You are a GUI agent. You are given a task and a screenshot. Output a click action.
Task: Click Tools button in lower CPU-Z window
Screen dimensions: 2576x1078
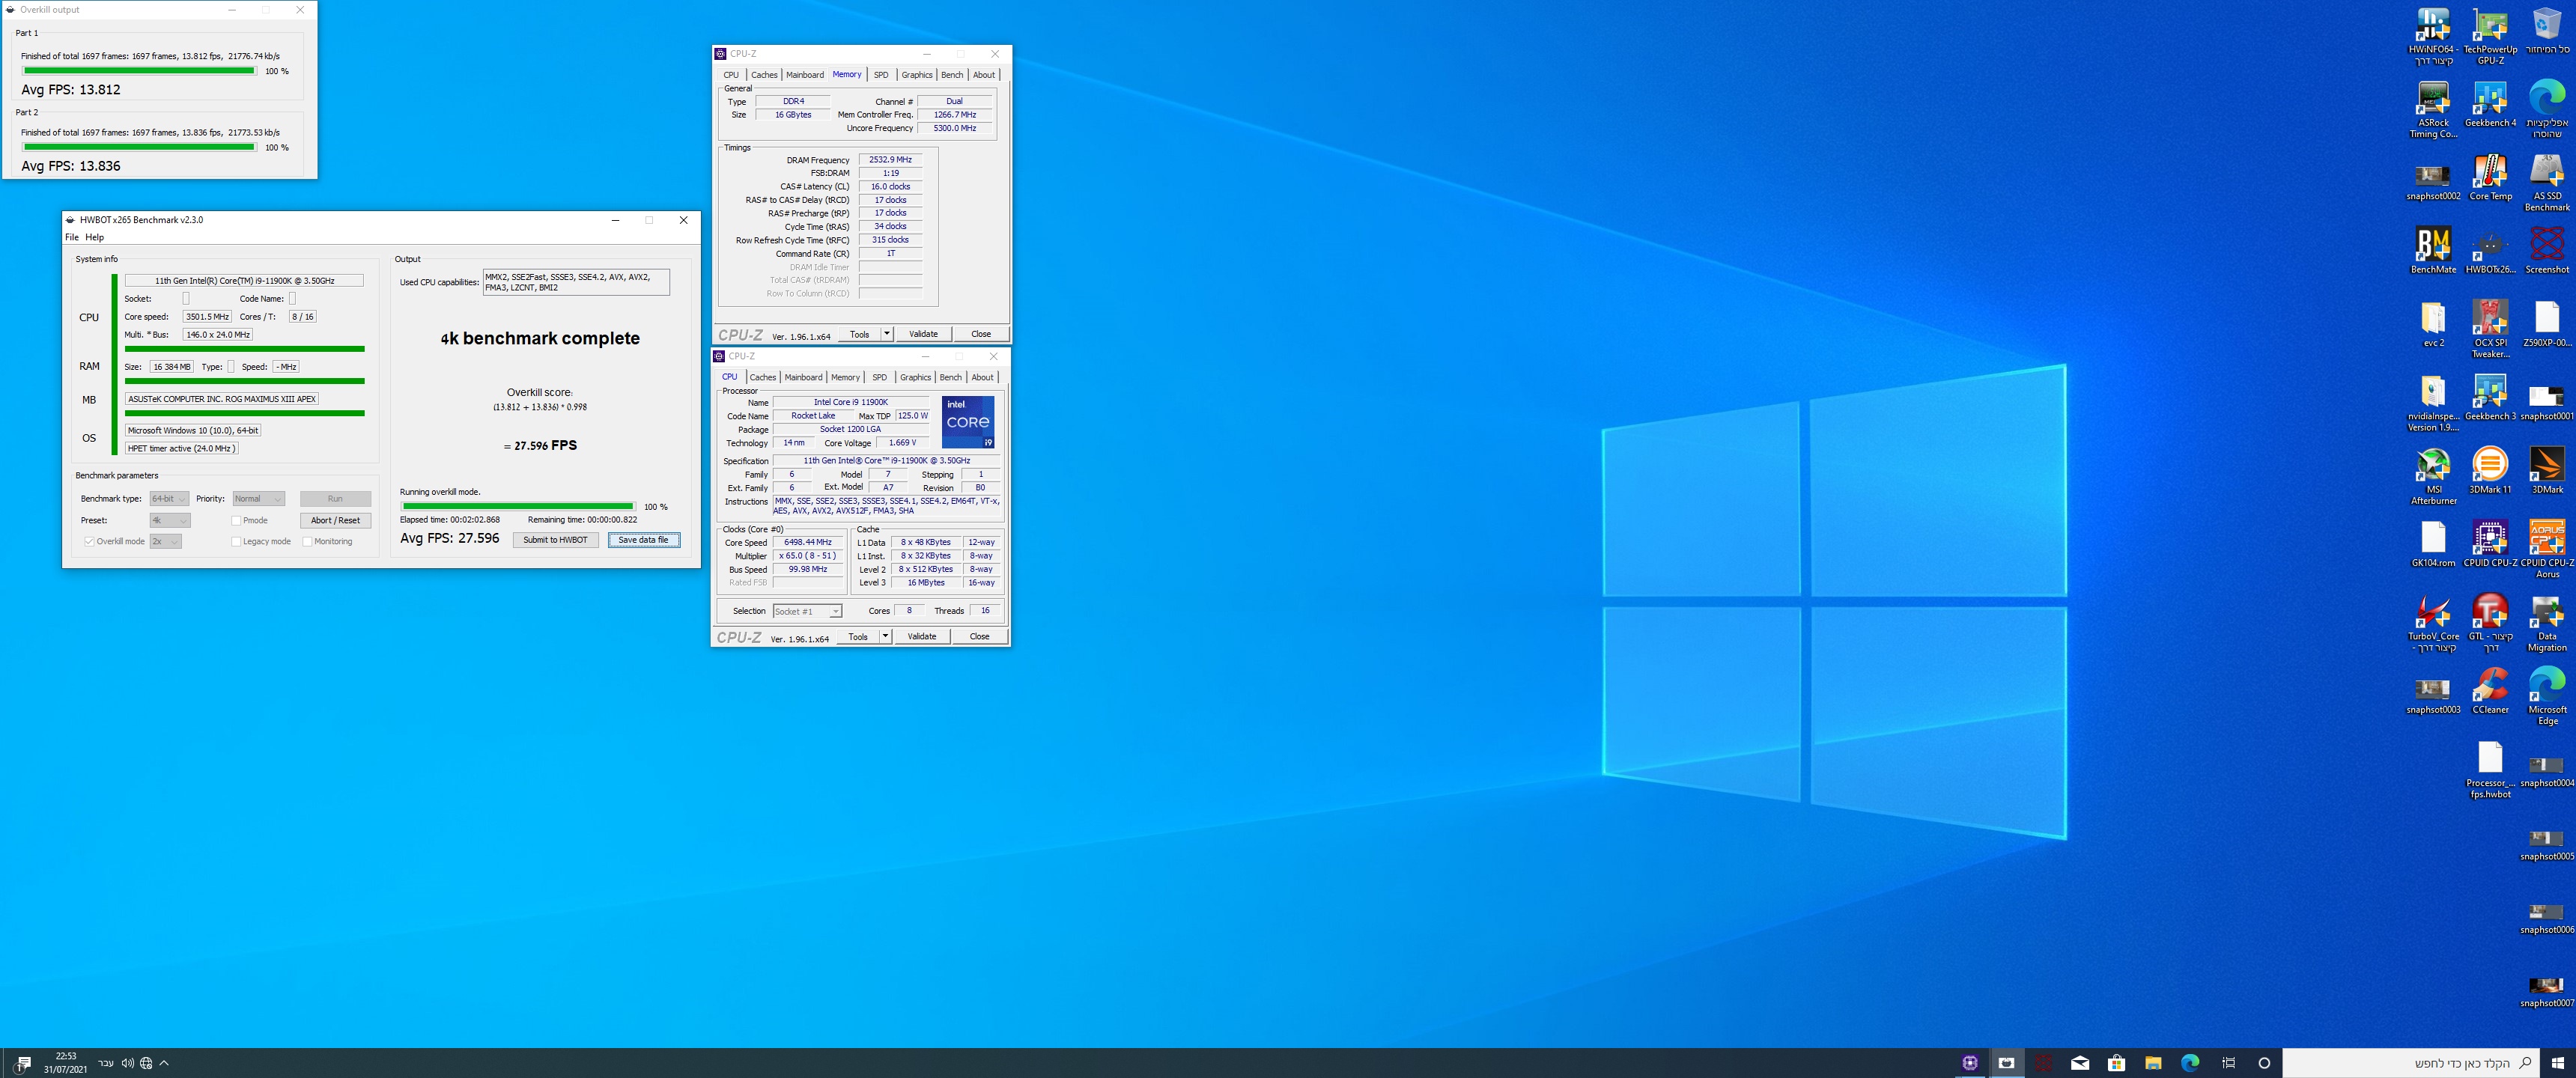click(858, 636)
